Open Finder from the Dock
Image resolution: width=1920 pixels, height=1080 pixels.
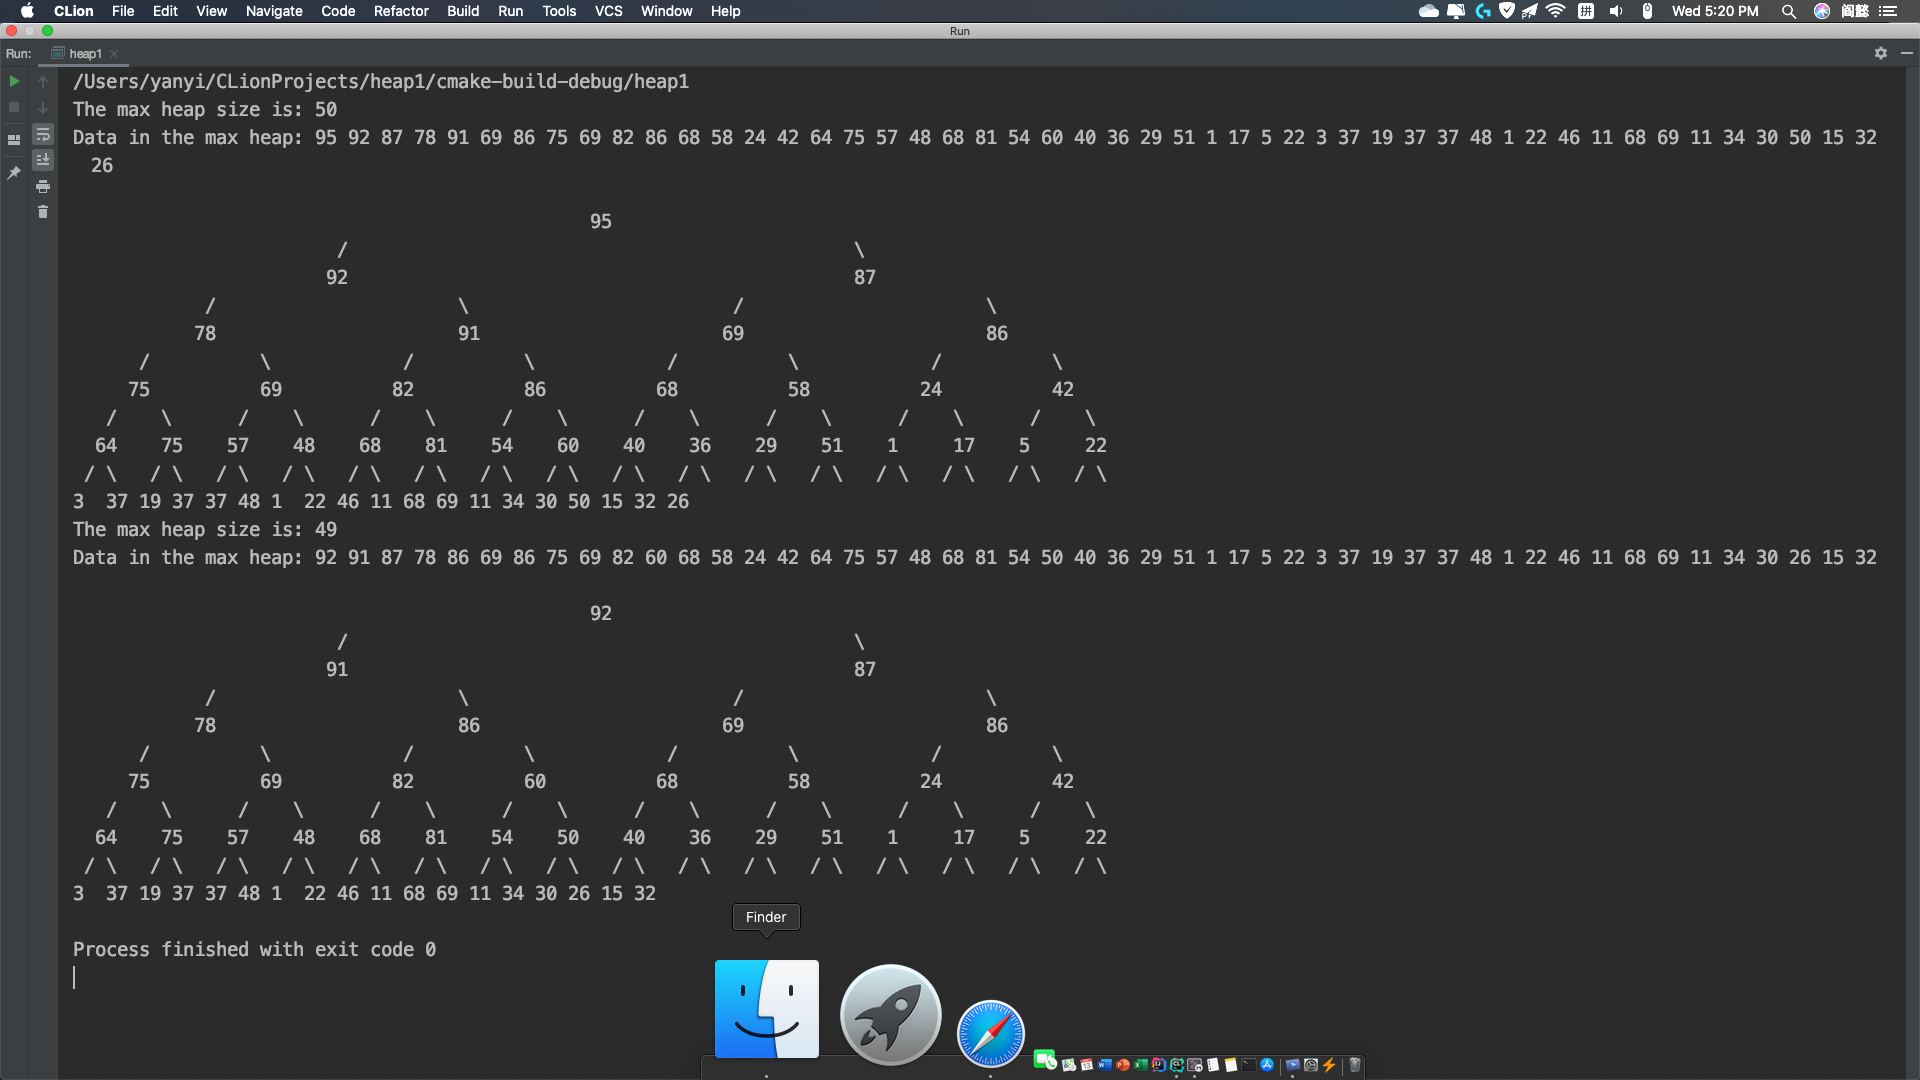pos(767,1008)
